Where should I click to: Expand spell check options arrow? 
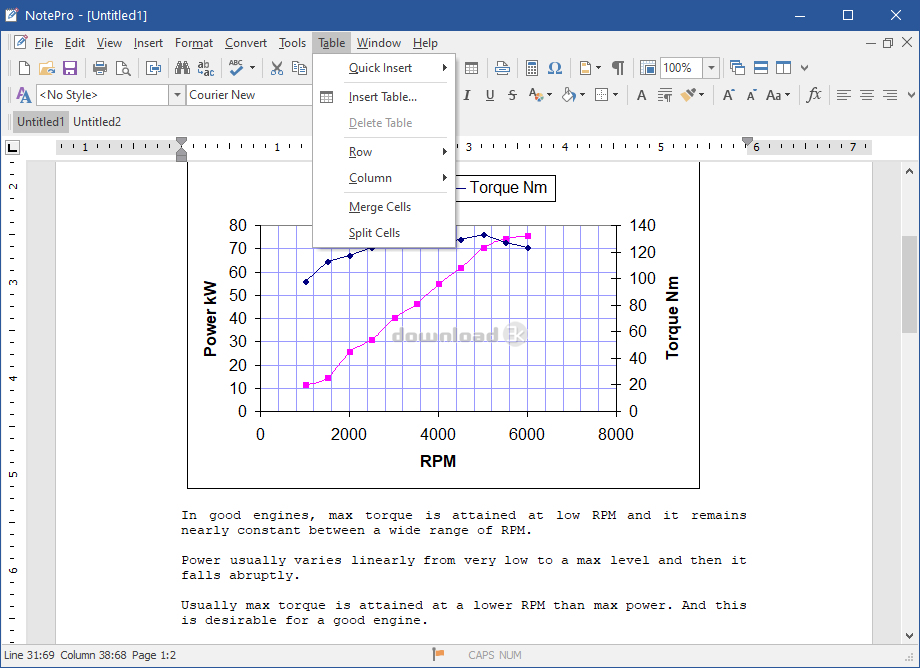coord(252,68)
